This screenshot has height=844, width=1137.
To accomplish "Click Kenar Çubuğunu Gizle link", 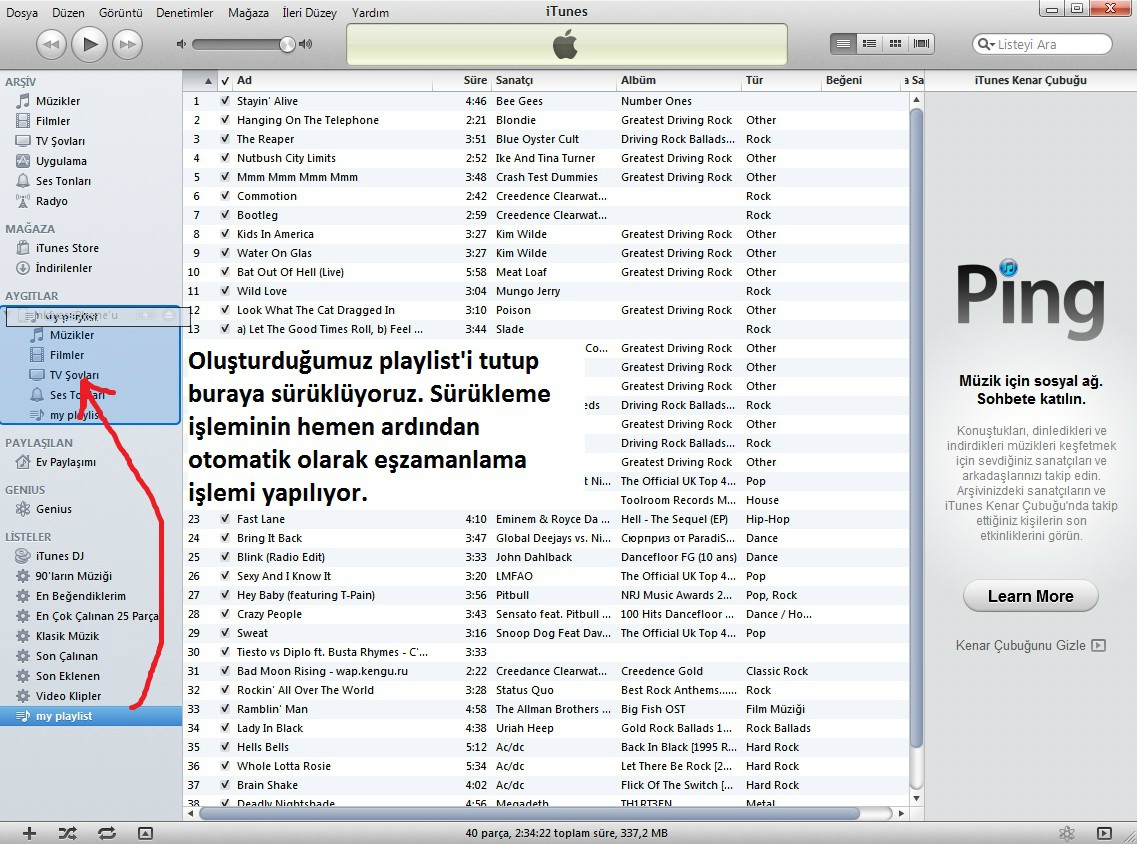I will 1030,645.
